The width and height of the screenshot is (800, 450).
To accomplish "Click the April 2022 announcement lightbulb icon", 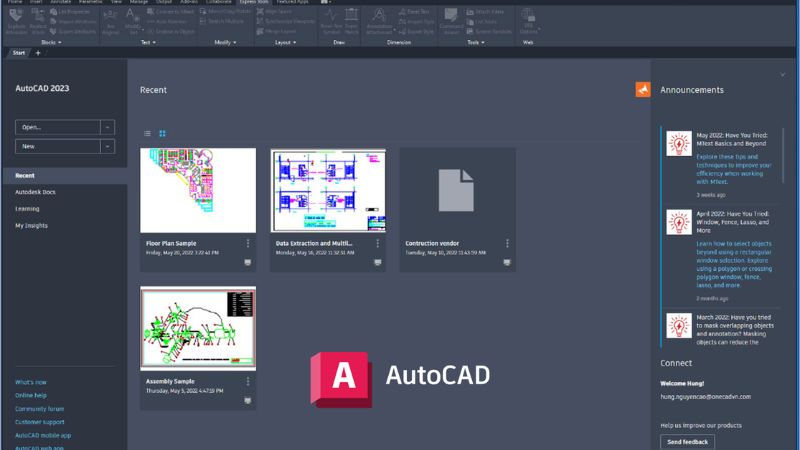I will tap(679, 222).
